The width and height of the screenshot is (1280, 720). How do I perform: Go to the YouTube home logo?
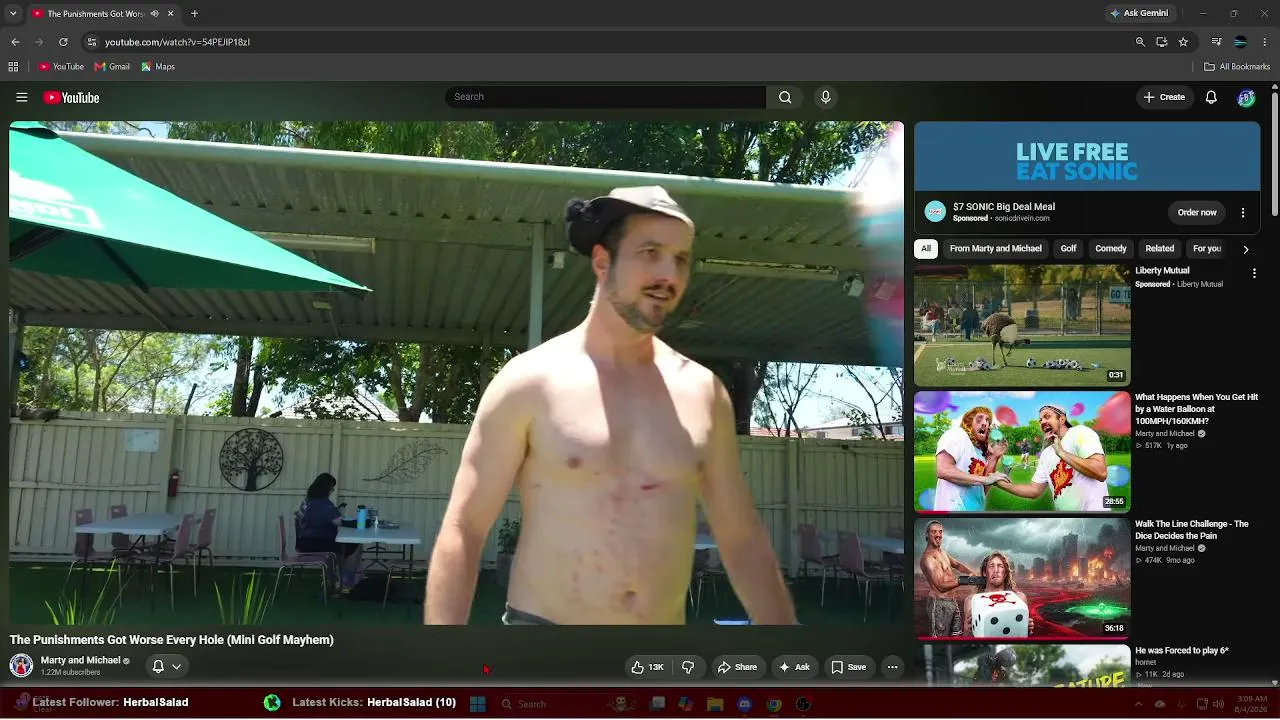tap(71, 97)
